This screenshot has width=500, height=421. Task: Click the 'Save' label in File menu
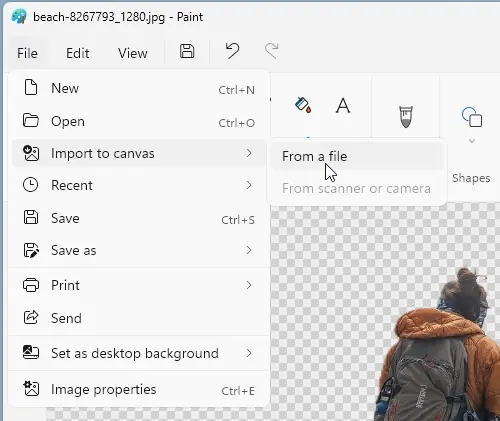(65, 219)
